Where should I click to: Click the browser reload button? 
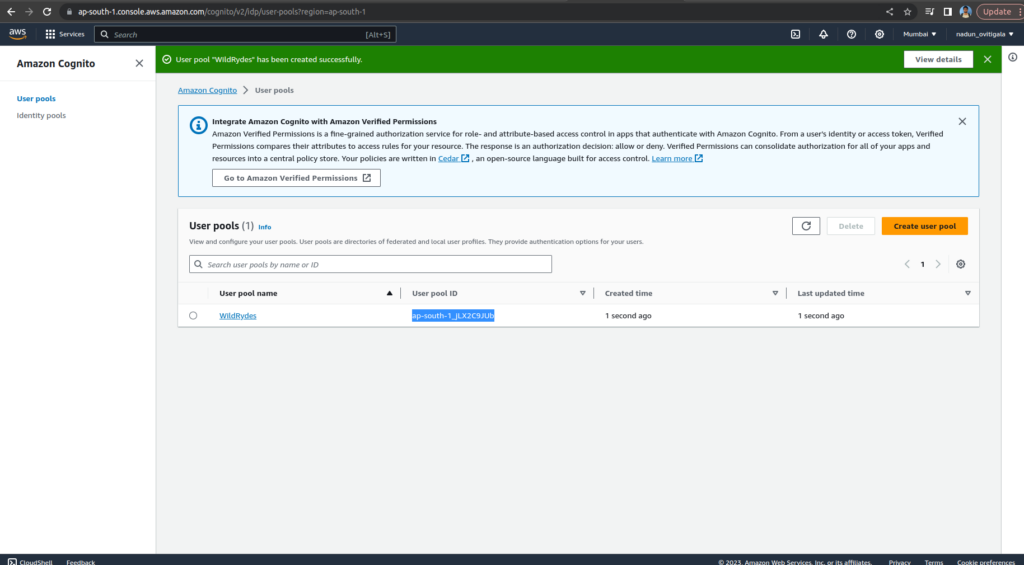tap(47, 12)
